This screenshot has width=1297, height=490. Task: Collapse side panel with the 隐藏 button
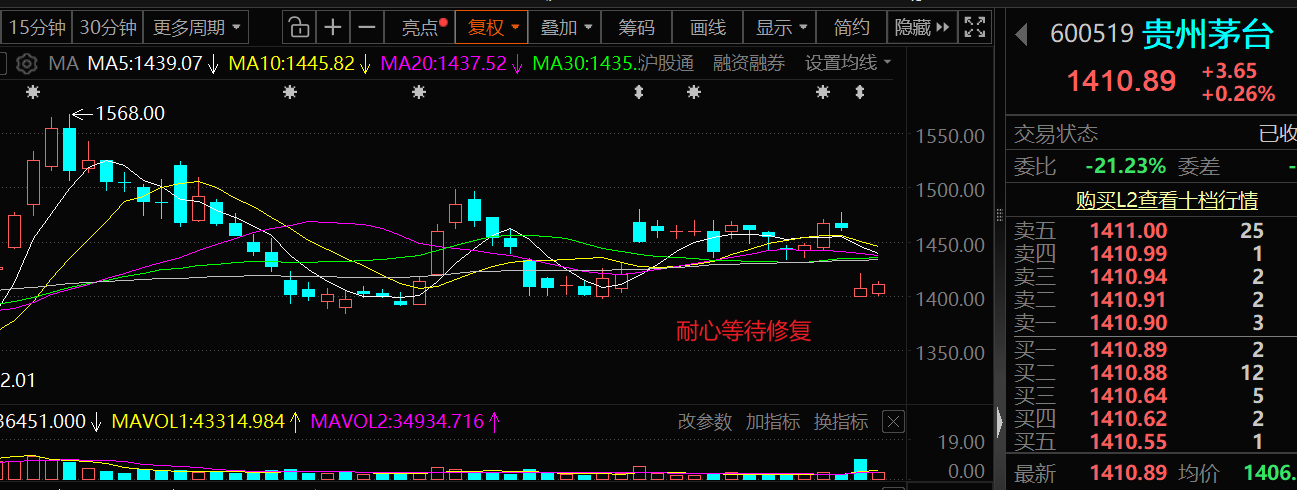(923, 27)
